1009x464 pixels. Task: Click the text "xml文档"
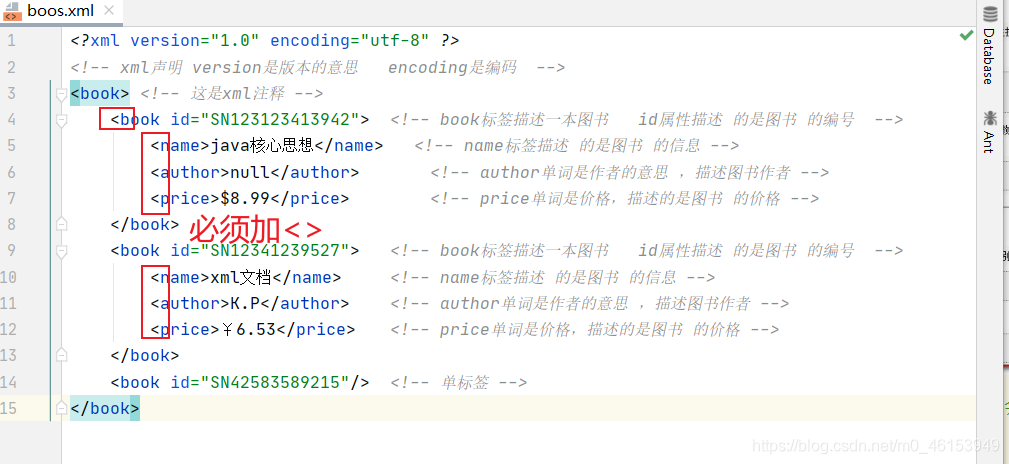click(x=241, y=277)
